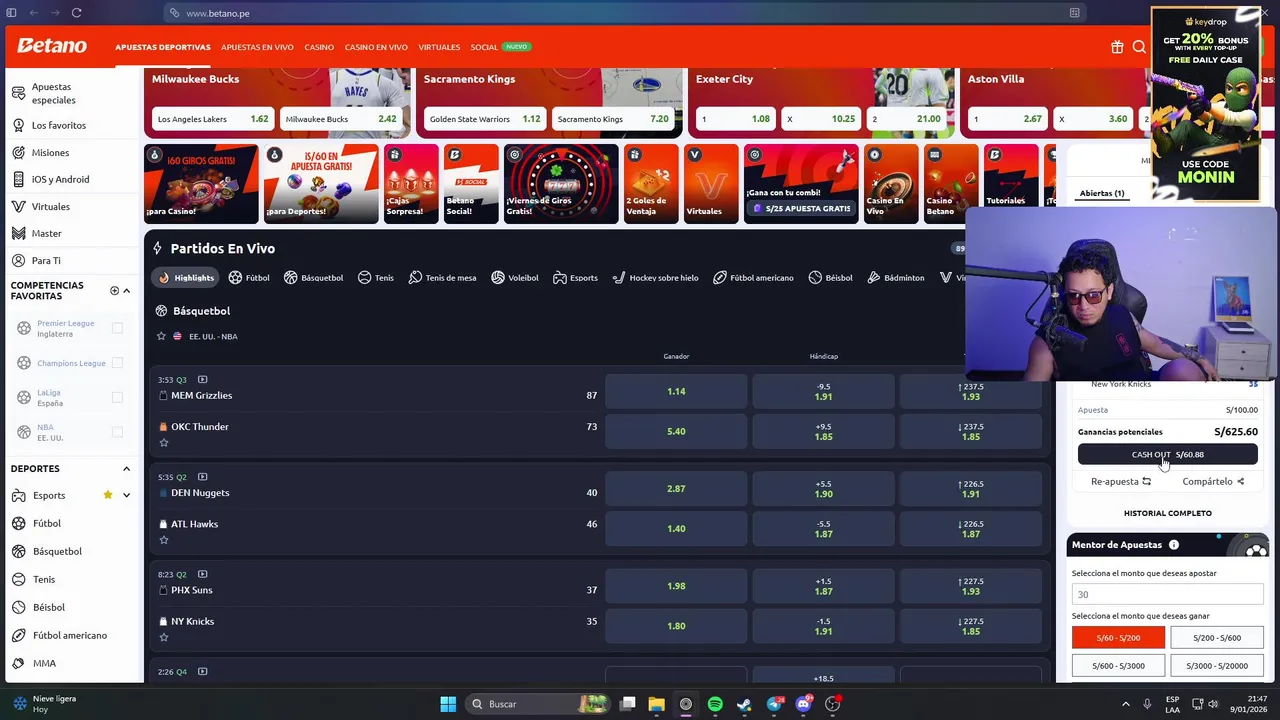Open the Windows Start menu
The width and height of the screenshot is (1280, 720).
448,704
